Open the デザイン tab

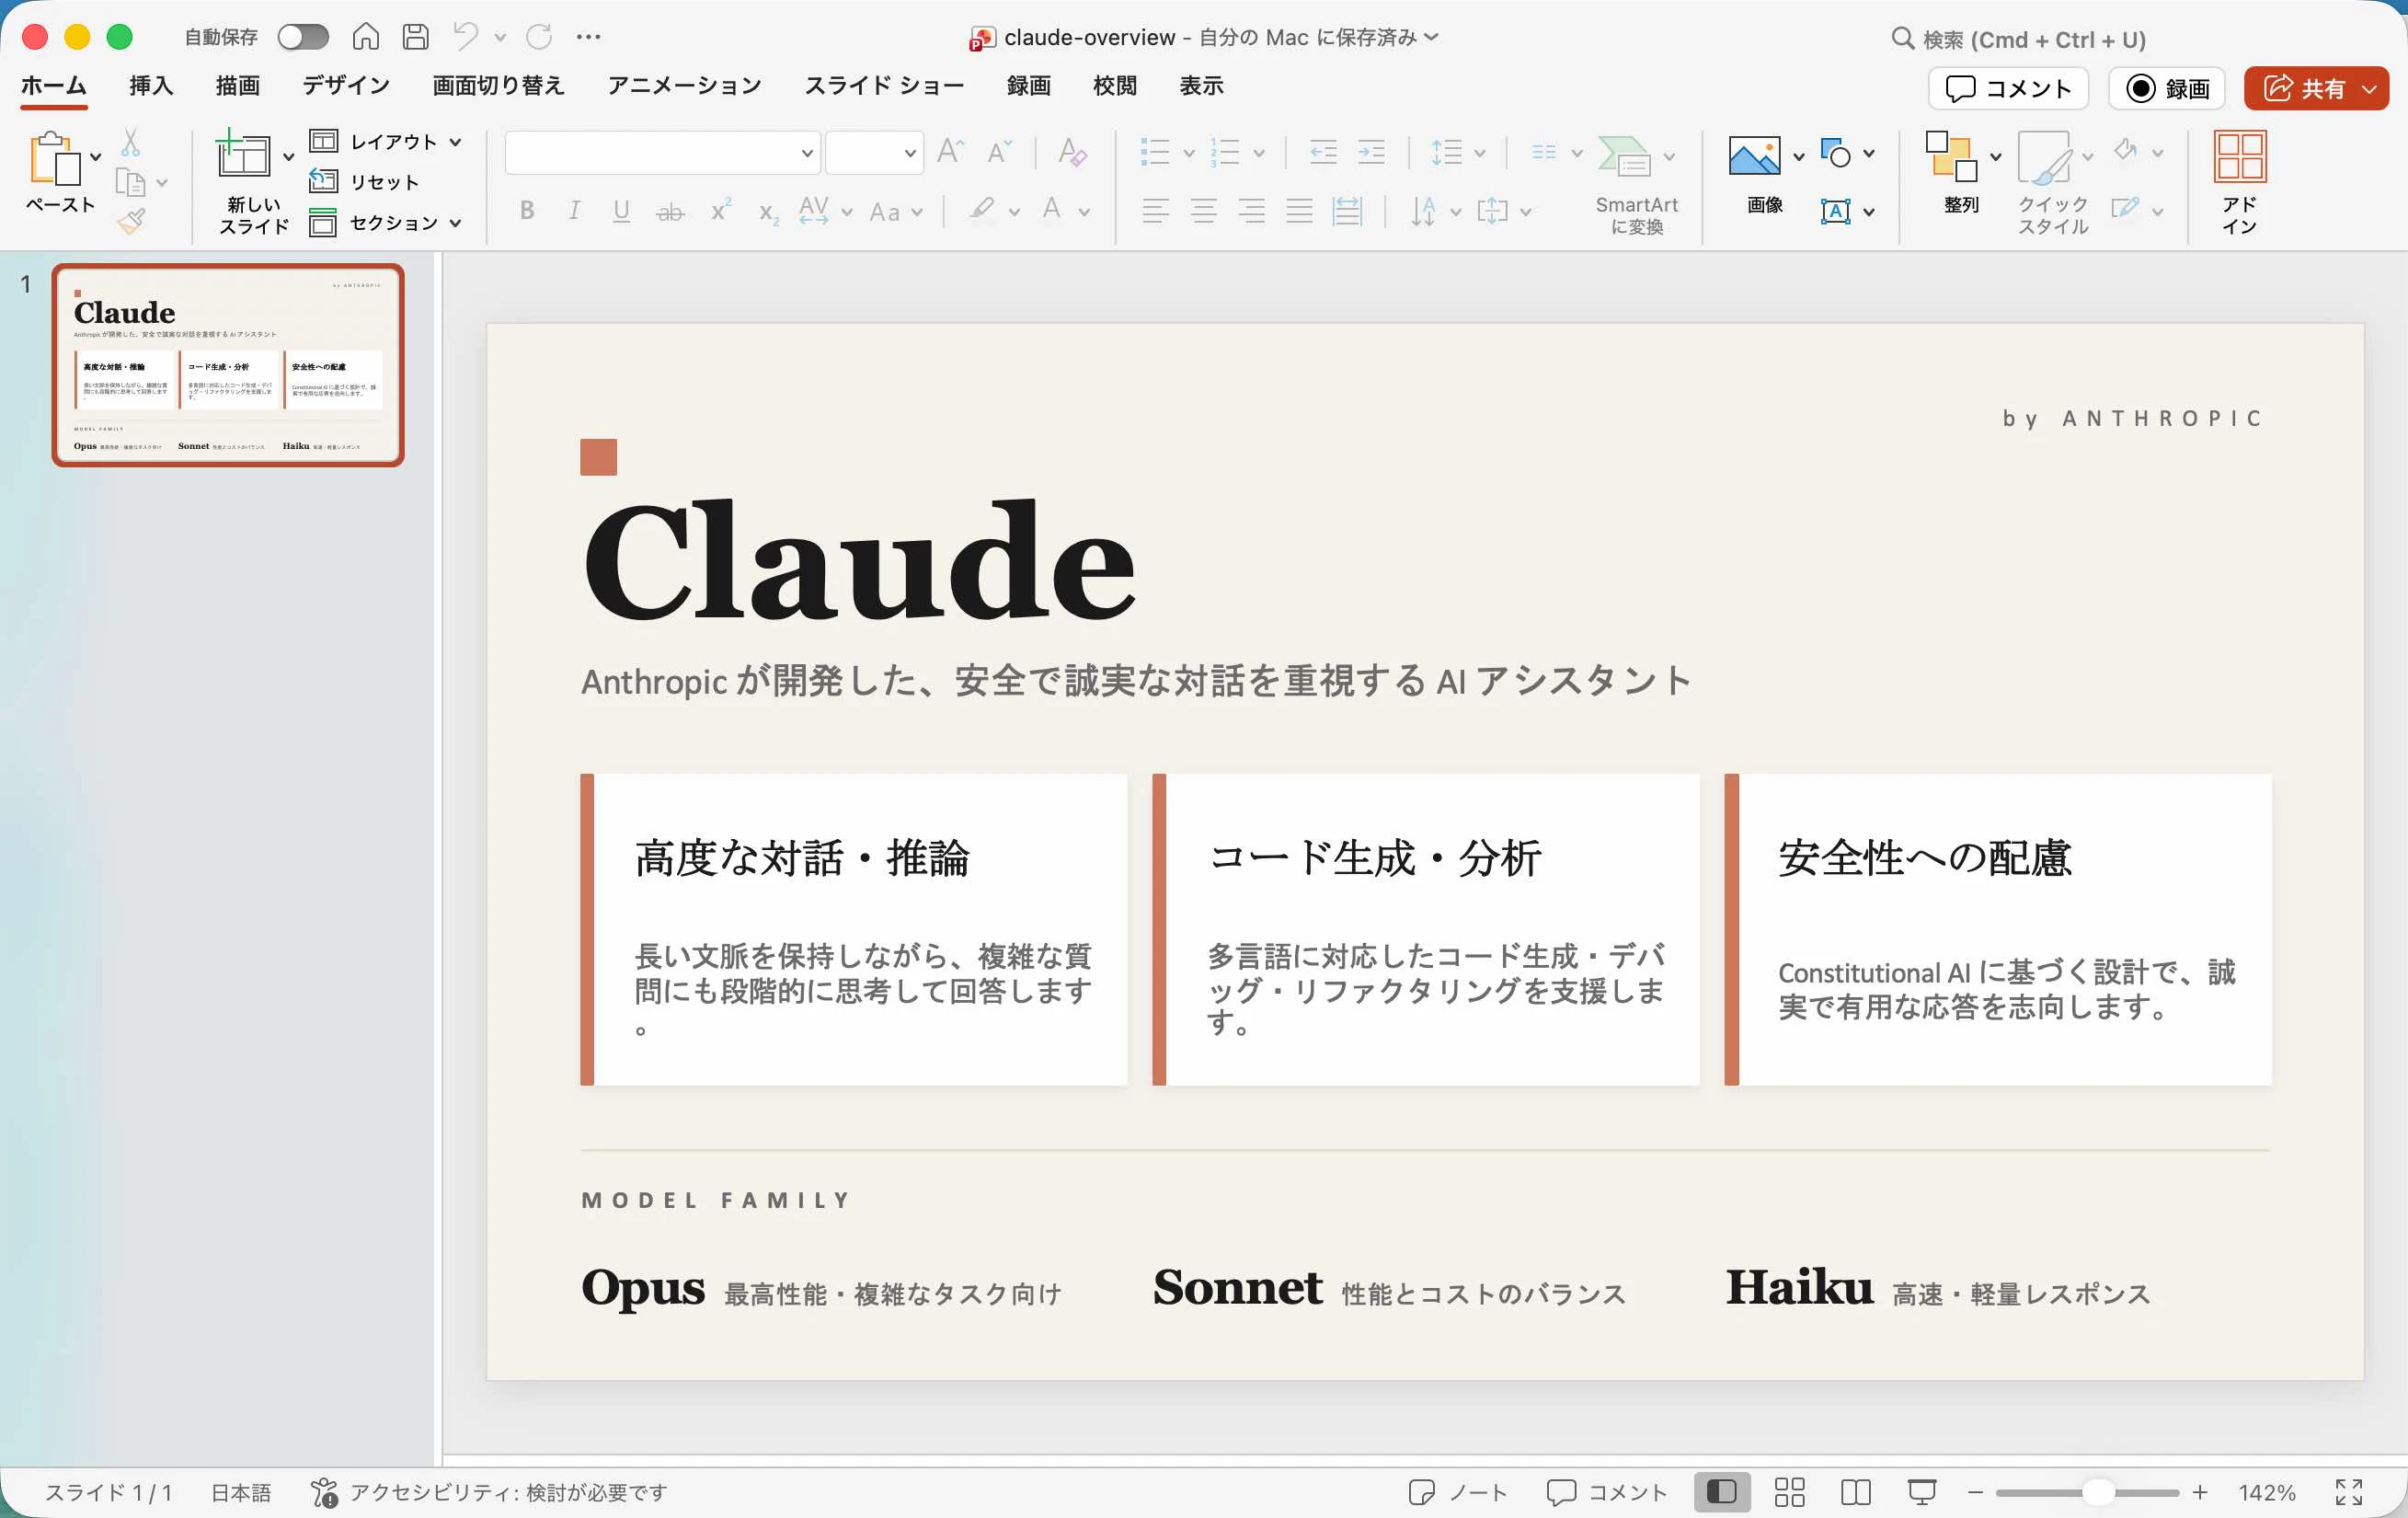pos(346,86)
